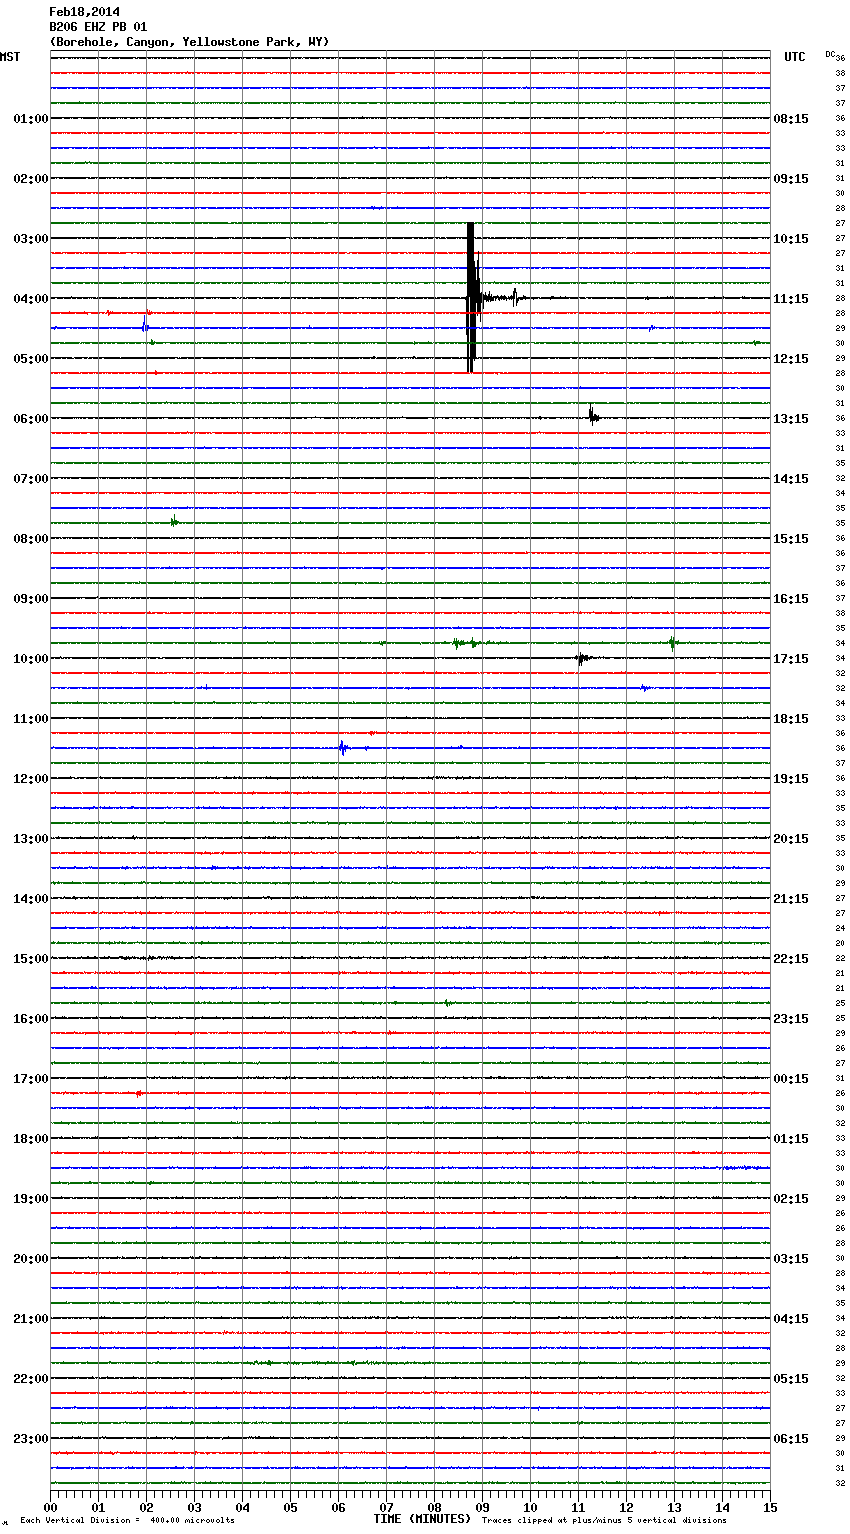Click the 08:15 UTC time label
The height and width of the screenshot is (1534, 850).
click(791, 119)
